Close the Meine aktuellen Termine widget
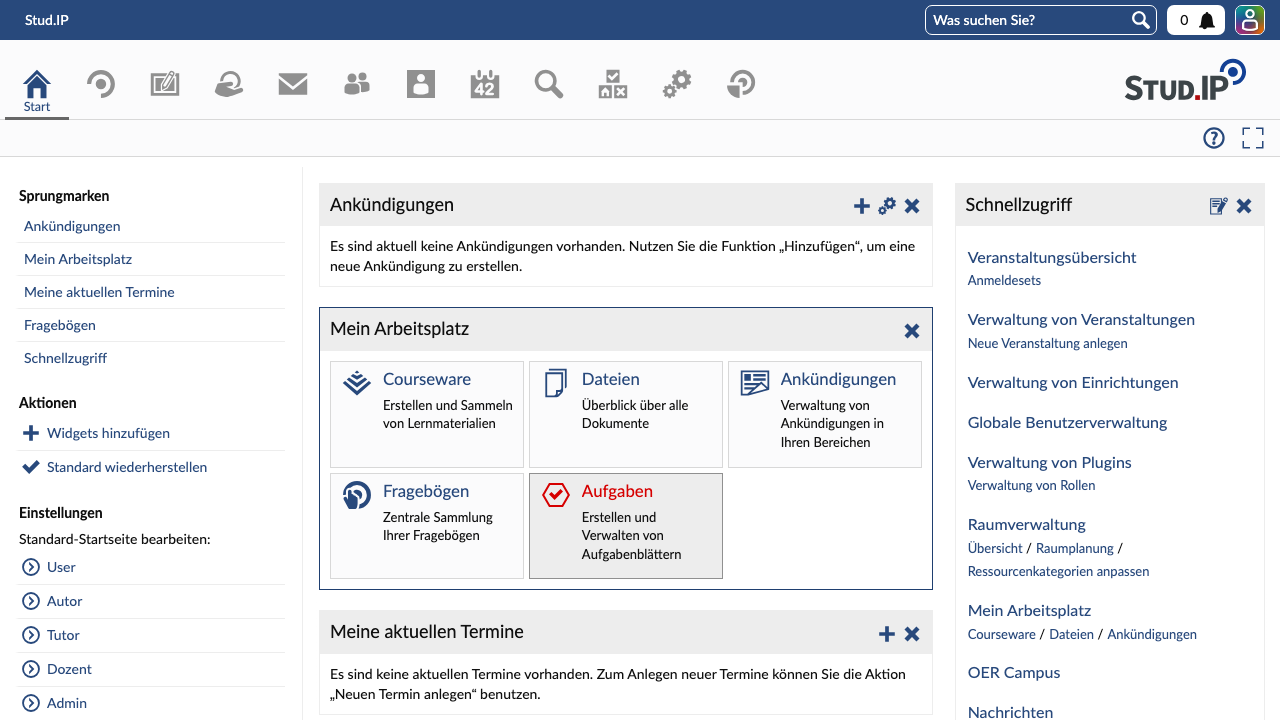Image resolution: width=1280 pixels, height=720 pixels. pos(912,634)
